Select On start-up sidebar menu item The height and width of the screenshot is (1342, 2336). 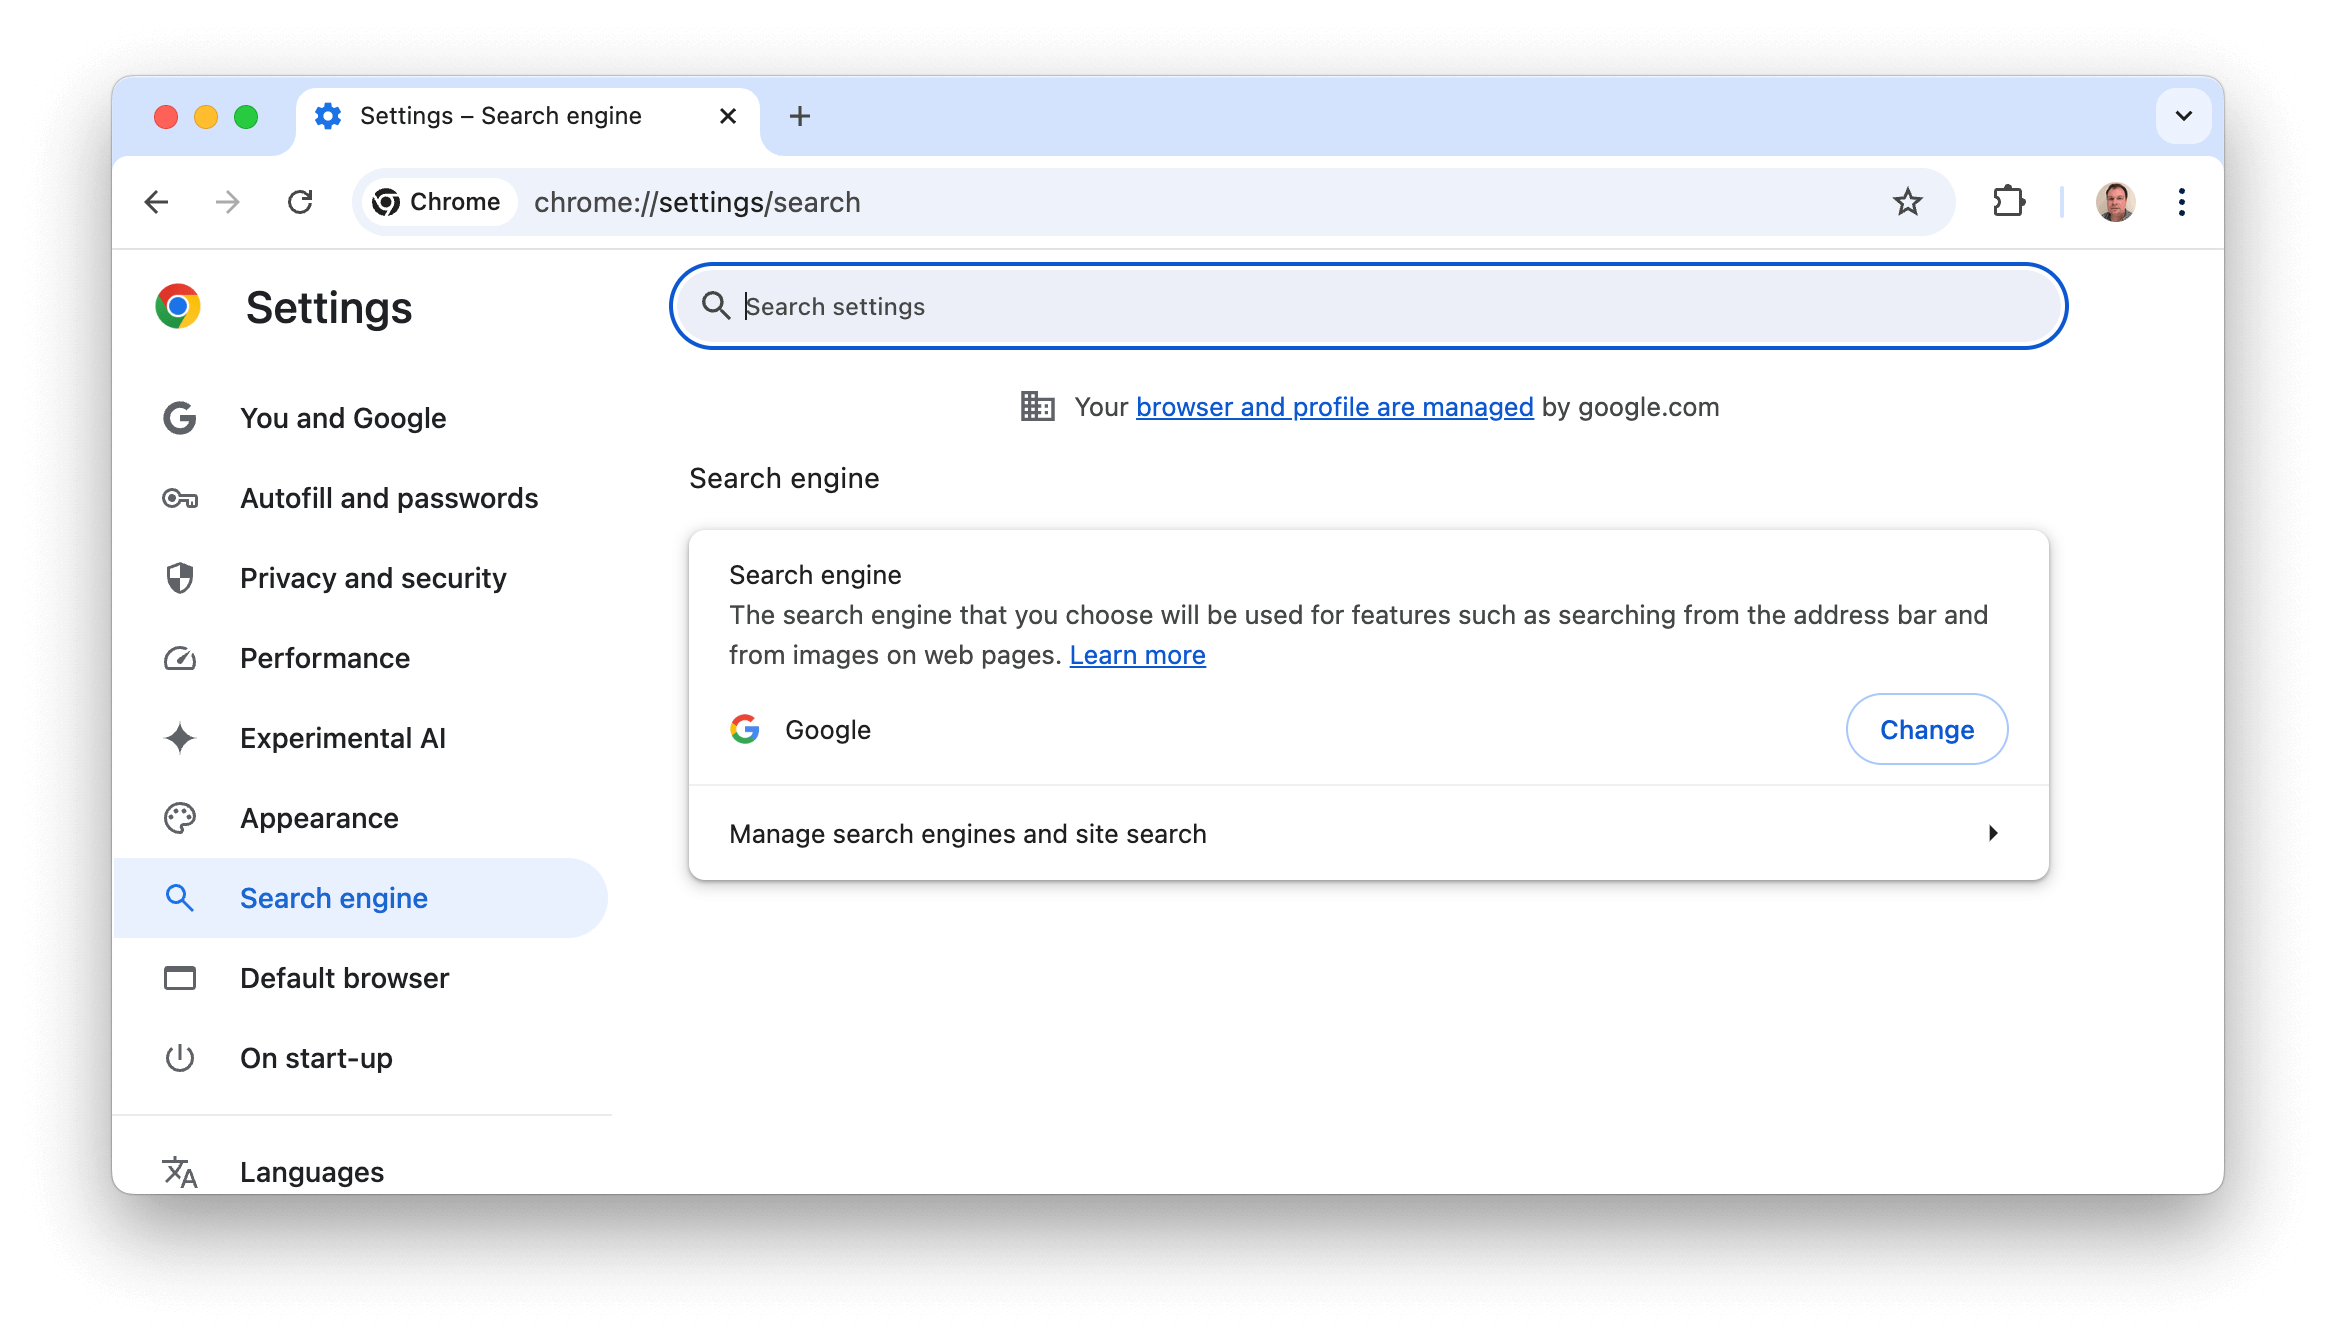click(x=314, y=1058)
